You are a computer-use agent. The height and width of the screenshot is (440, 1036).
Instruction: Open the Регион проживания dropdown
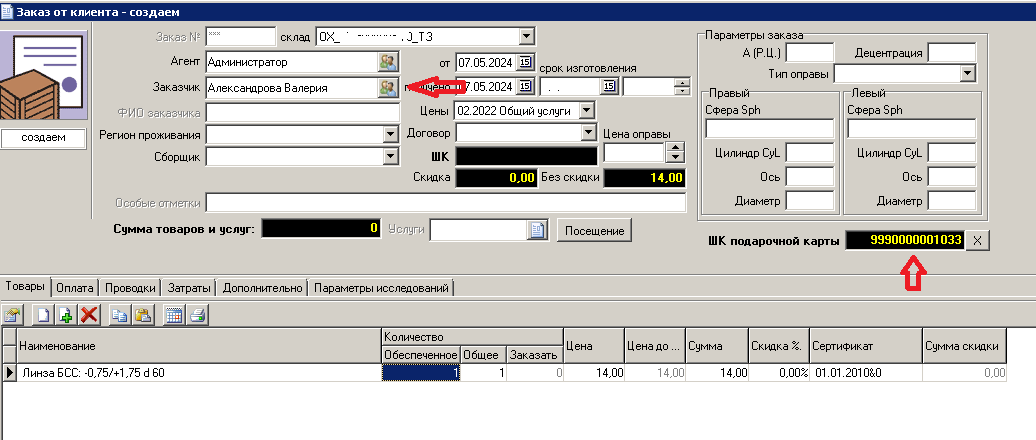click(390, 134)
